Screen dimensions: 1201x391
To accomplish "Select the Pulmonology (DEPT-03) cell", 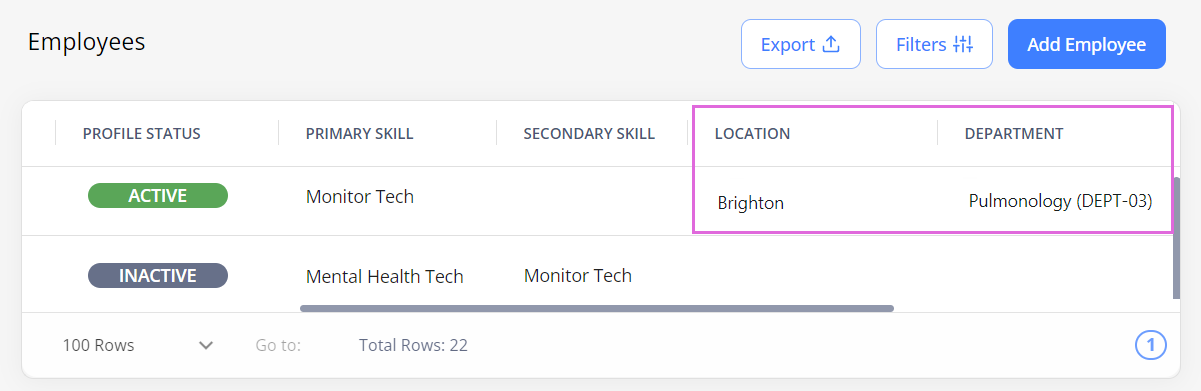I will [x=1060, y=201].
